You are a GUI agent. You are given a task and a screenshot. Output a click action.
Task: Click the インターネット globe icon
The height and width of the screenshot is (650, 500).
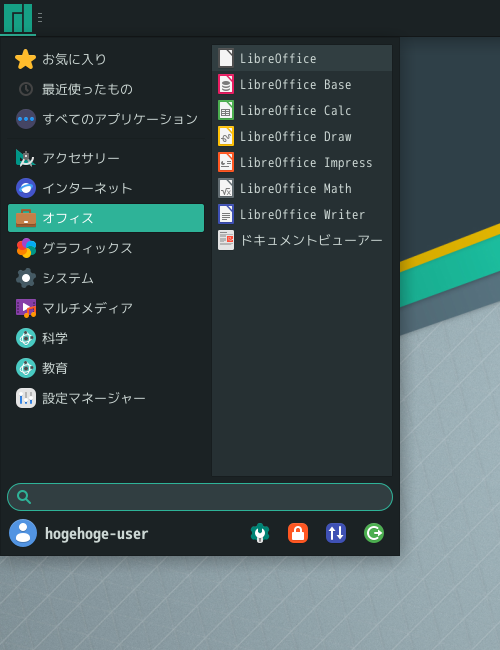(26, 188)
